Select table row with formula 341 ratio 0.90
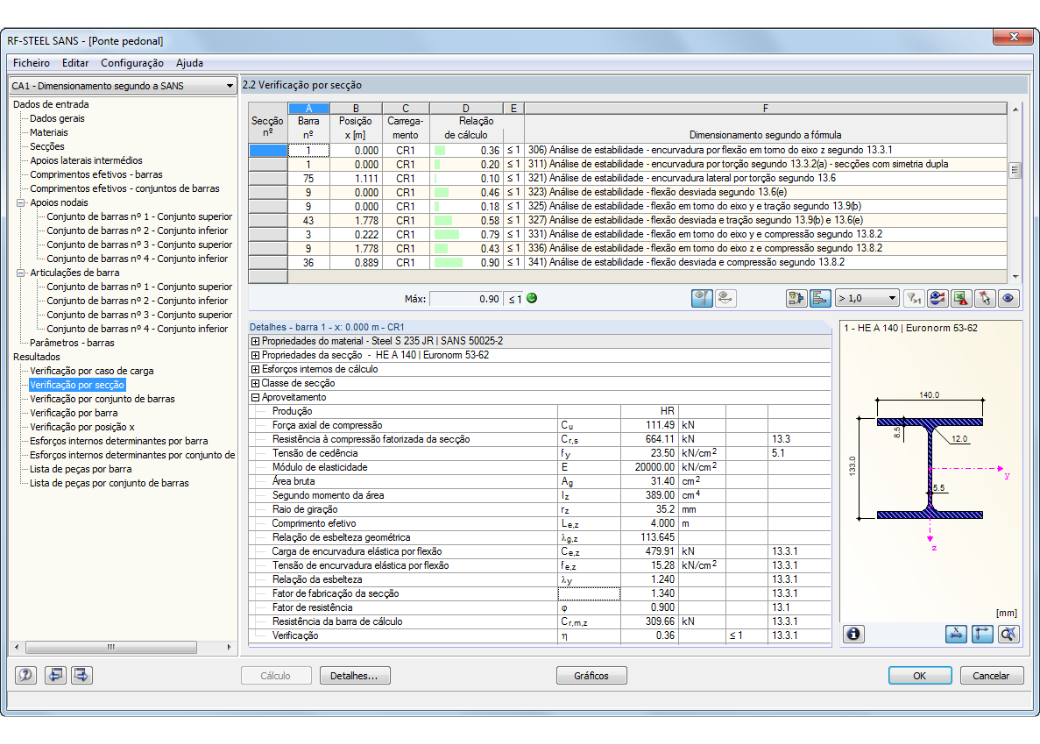Viewport: 1040px width, 744px height. (627, 263)
